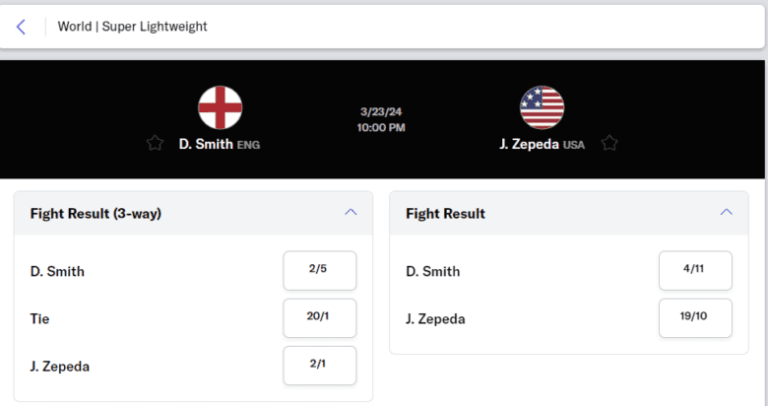The width and height of the screenshot is (768, 406).
Task: Click the USA flag icon
Action: pyautogui.click(x=542, y=108)
